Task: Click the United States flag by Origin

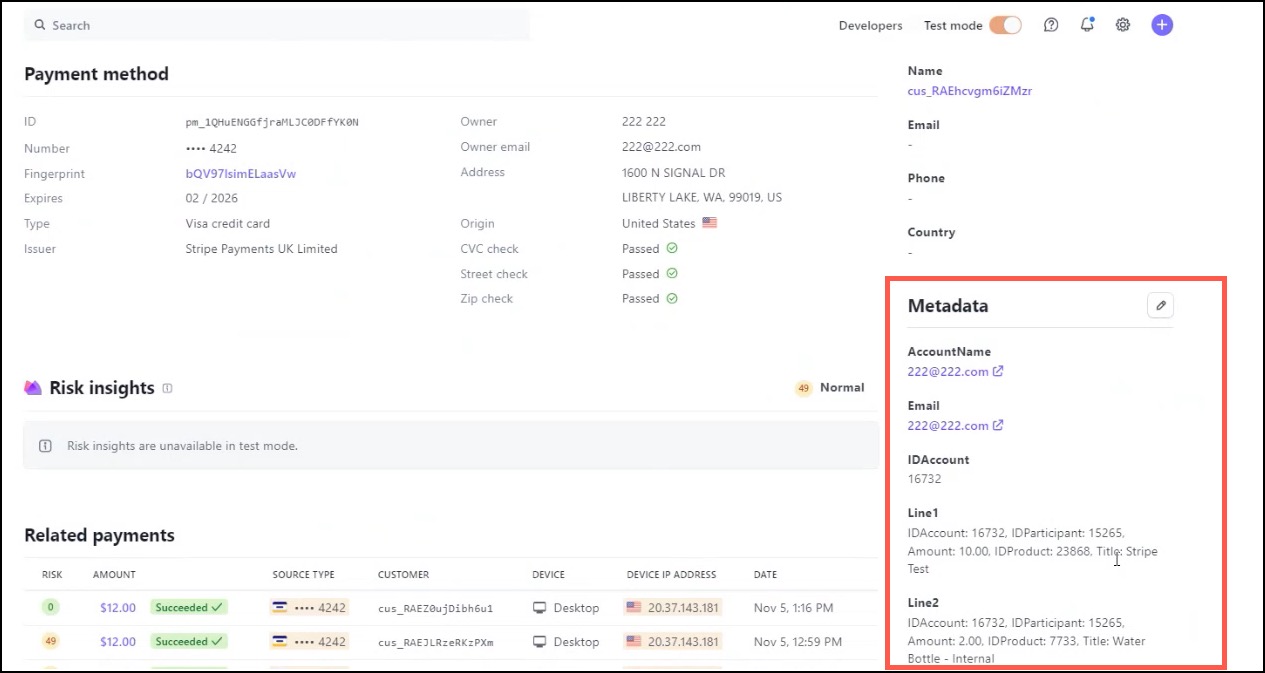Action: point(710,223)
